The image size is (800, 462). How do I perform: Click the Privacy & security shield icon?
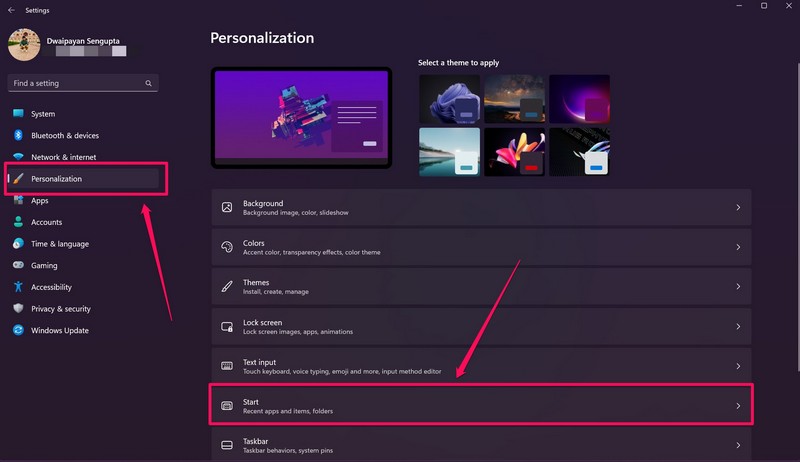point(18,309)
